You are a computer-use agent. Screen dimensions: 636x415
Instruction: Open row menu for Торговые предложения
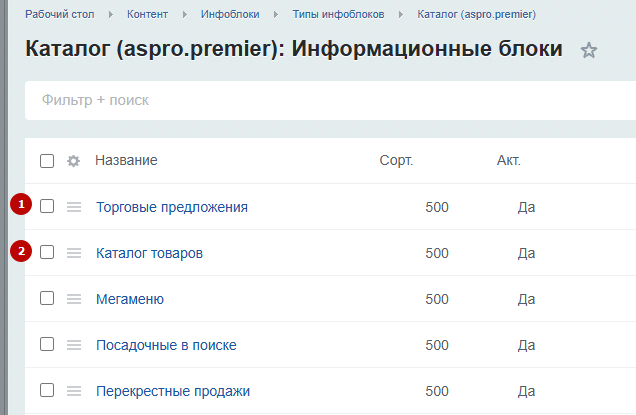coord(74,207)
